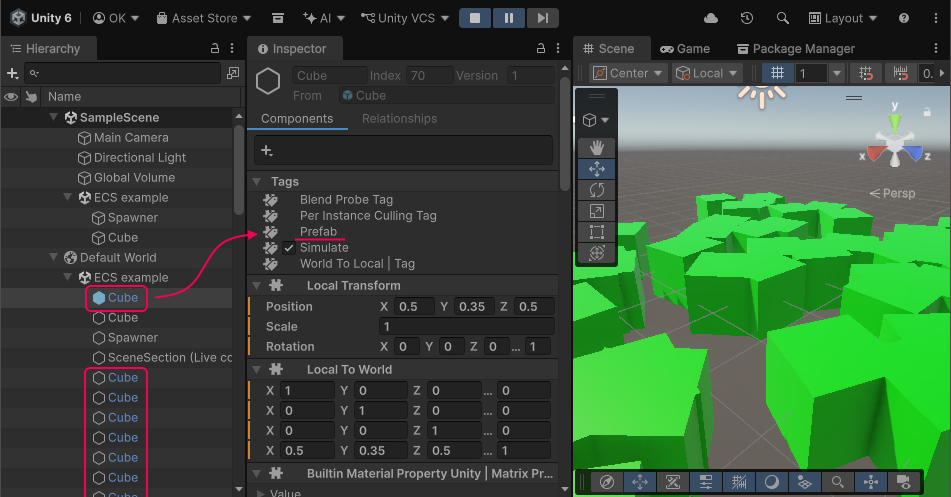Click the Position X field in Local Transform
The image size is (951, 497).
[x=415, y=306]
